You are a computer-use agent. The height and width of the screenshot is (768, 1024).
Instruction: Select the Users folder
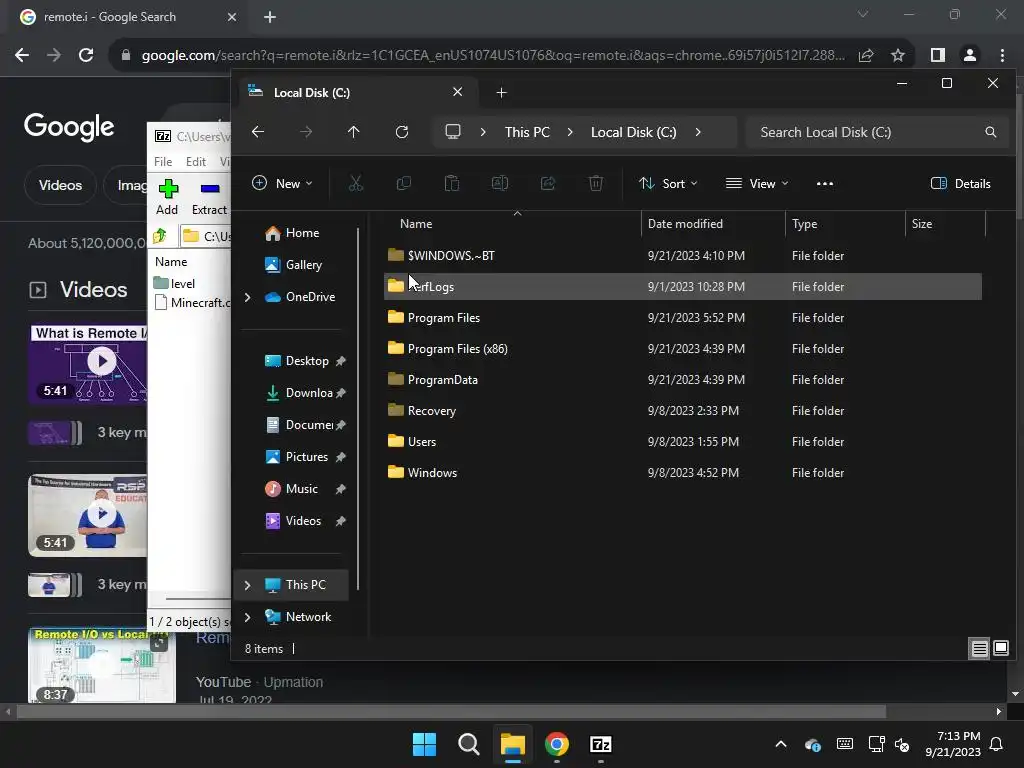(x=682, y=441)
